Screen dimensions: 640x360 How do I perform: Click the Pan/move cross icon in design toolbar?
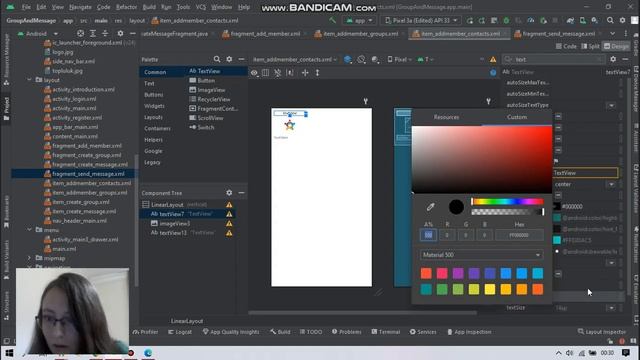coord(305,73)
